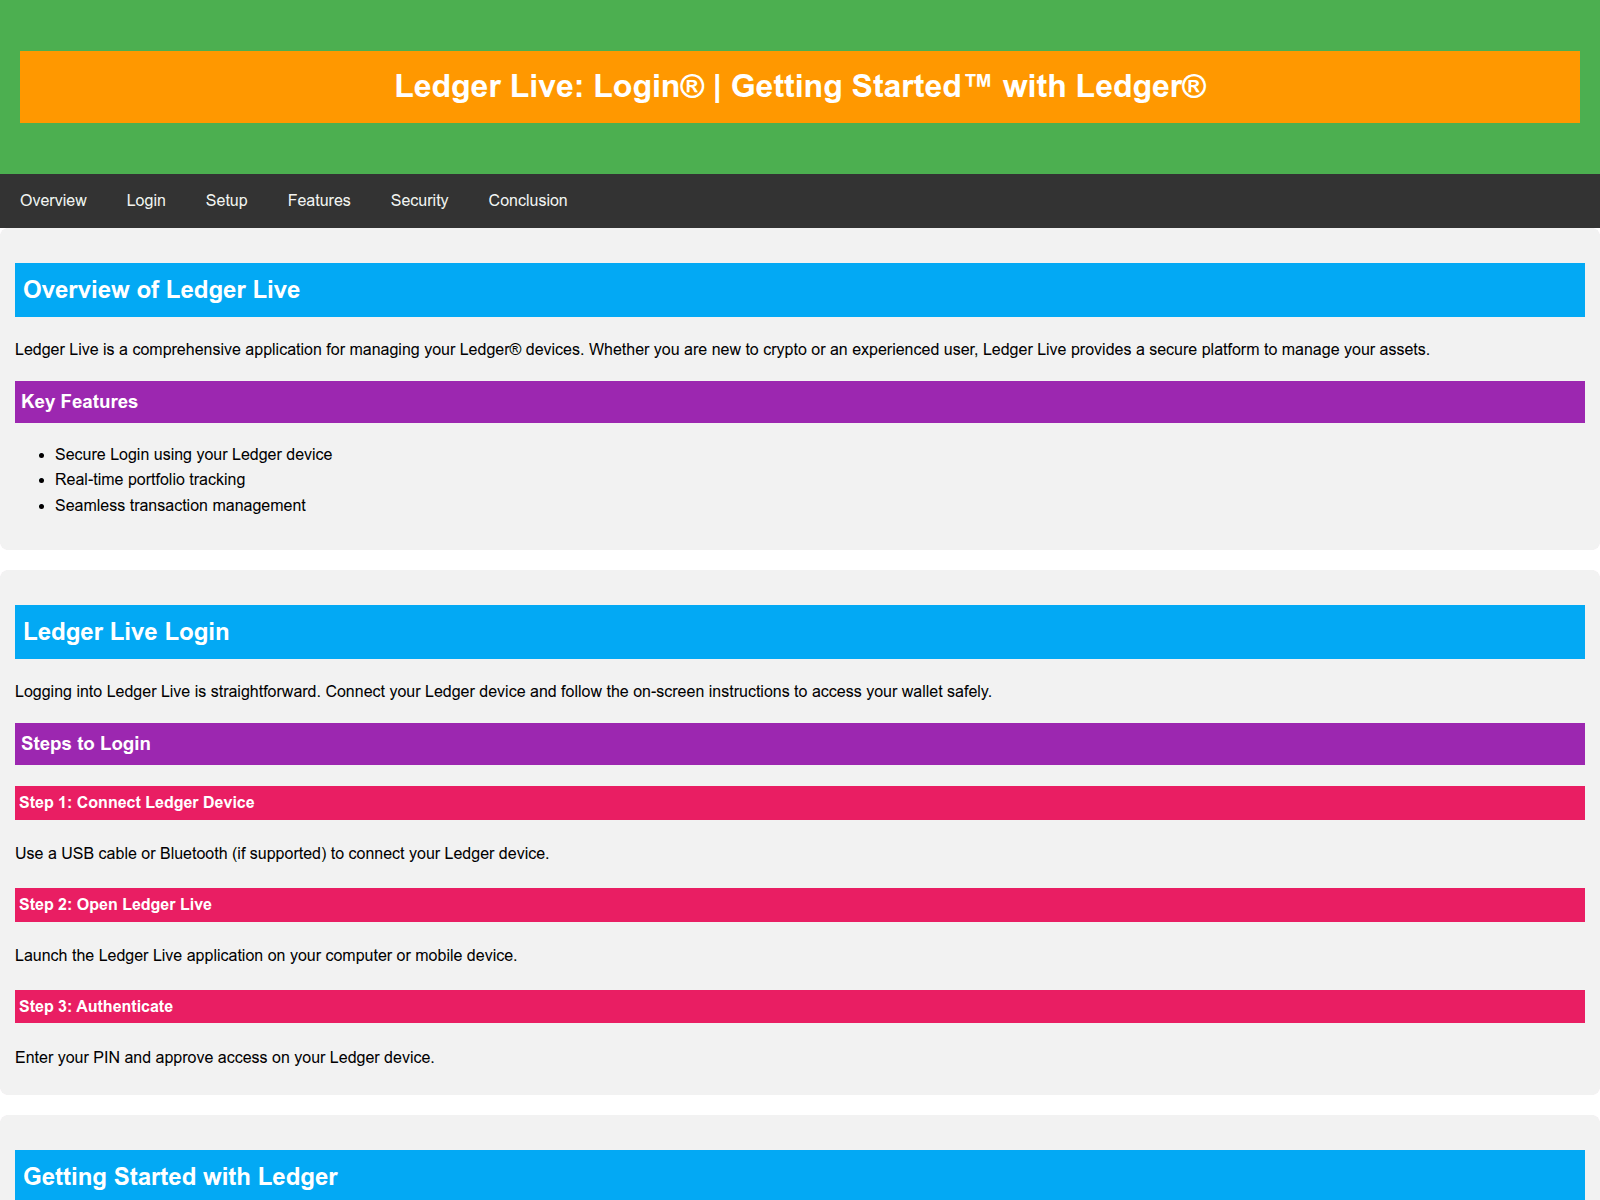This screenshot has width=1600, height=1200.
Task: Select the purple 'Key Features' heading
Action: 80,402
